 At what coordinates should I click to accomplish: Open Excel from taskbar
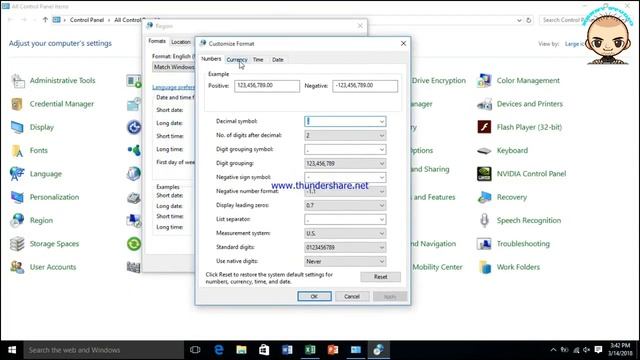pos(310,350)
